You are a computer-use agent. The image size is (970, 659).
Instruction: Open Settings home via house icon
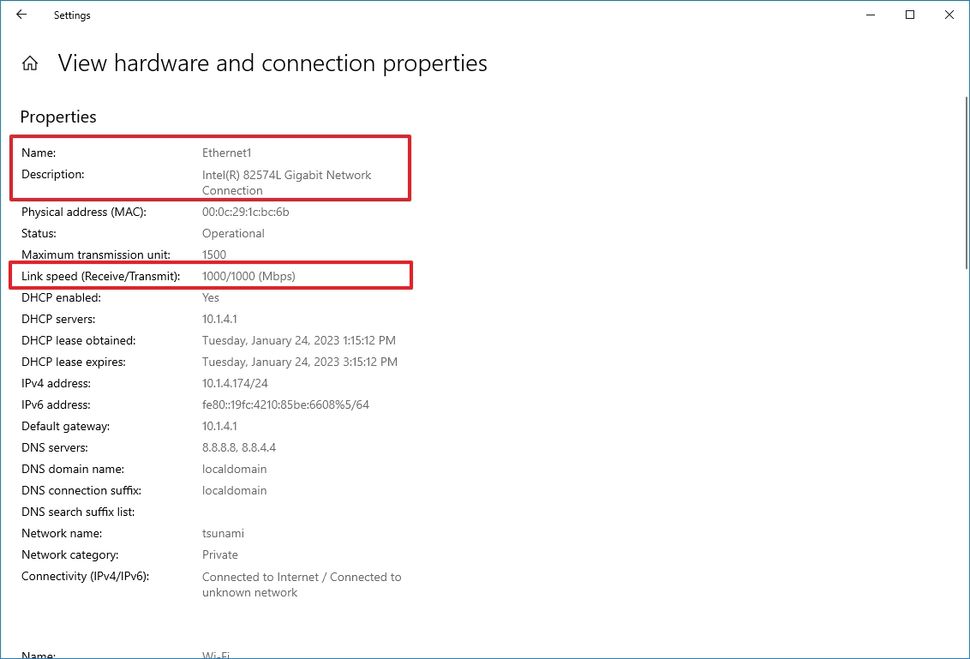30,62
